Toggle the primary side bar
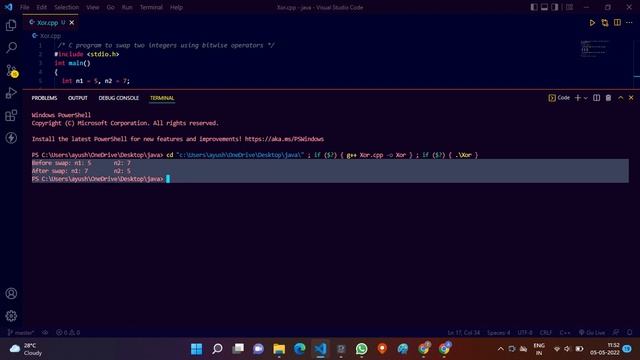 [x=534, y=7]
